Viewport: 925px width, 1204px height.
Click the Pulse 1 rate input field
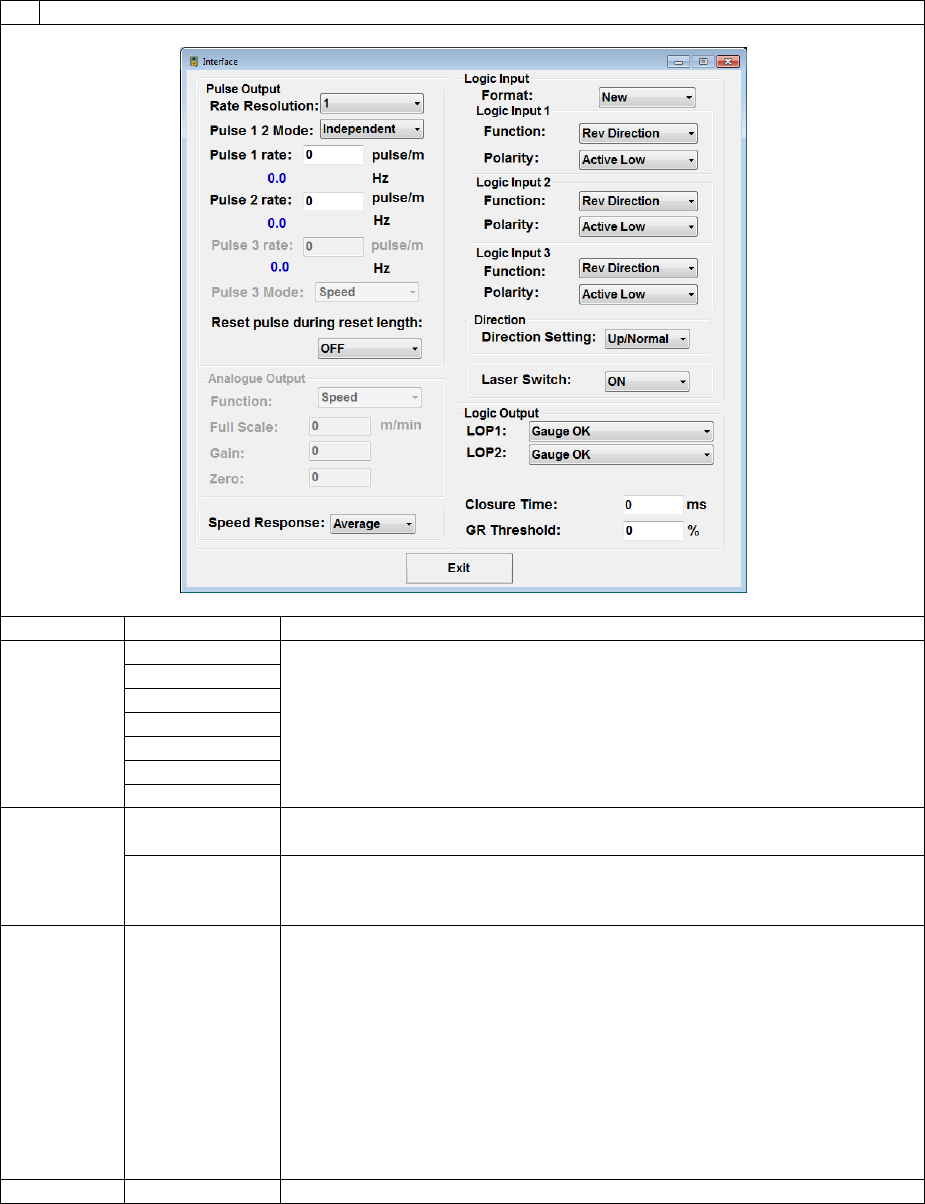tap(333, 155)
